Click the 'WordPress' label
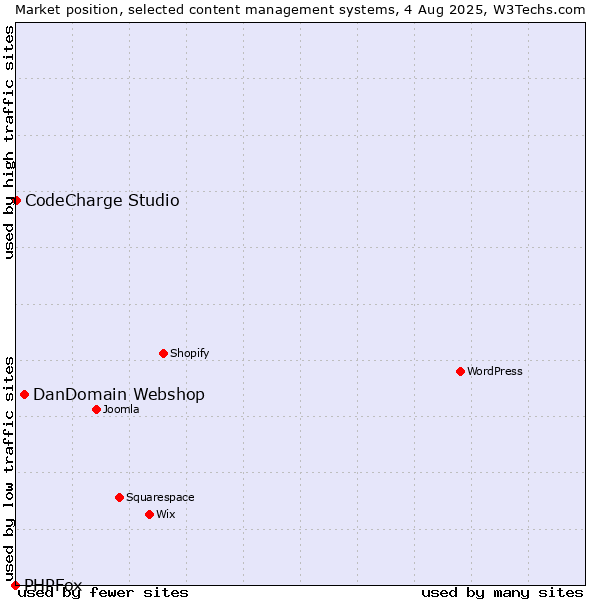Screen dimensions: 600x600 pyautogui.click(x=495, y=371)
